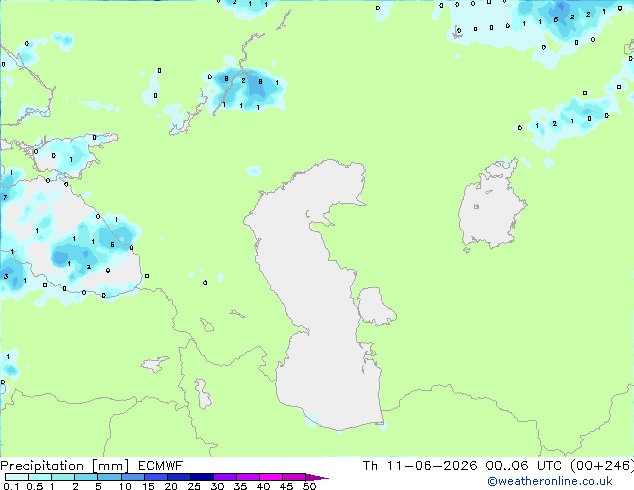634x490 pixels.
Task: Click the 0.5–1 mm legend color box
Action: click(40, 477)
